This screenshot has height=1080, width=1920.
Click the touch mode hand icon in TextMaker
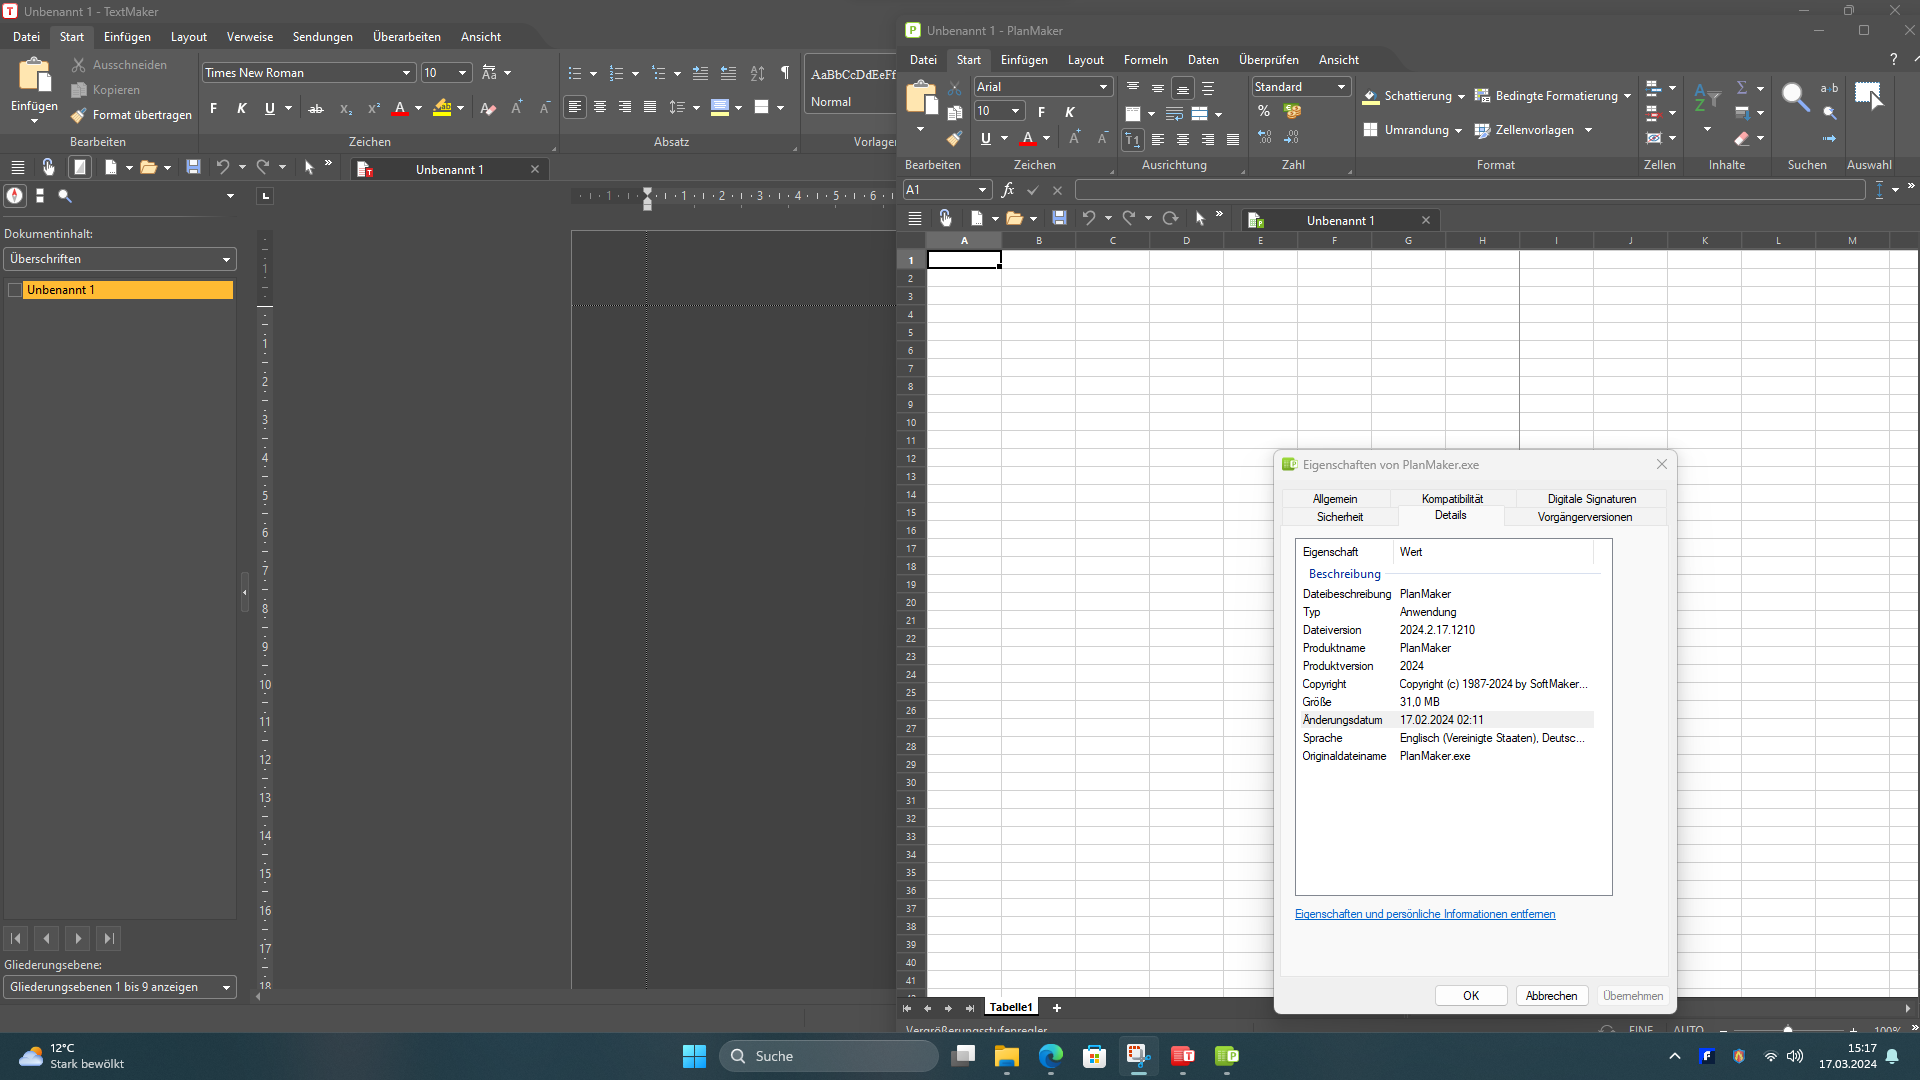tap(48, 167)
